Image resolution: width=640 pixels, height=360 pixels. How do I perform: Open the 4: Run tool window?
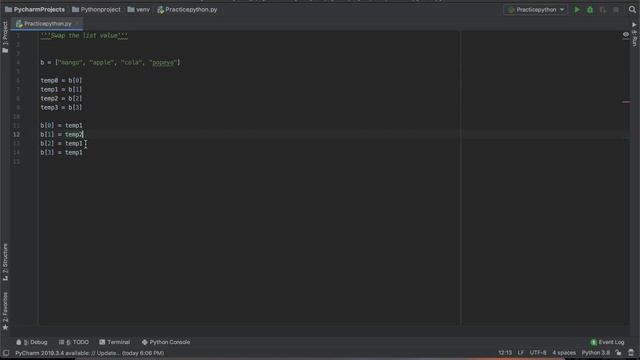634,34
